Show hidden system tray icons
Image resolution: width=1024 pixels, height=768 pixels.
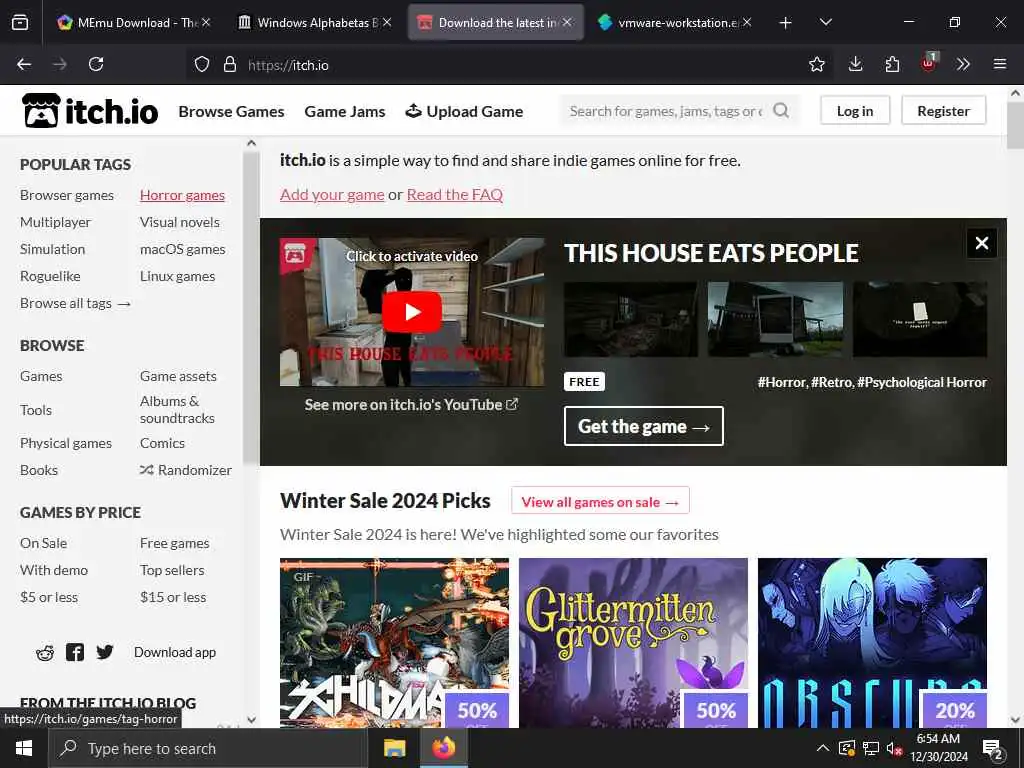[823, 748]
